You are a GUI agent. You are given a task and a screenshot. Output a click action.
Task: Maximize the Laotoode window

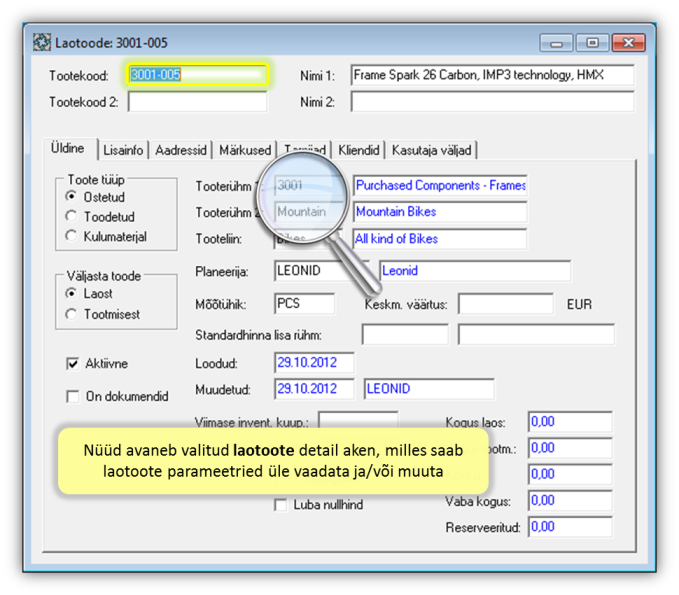coord(592,43)
